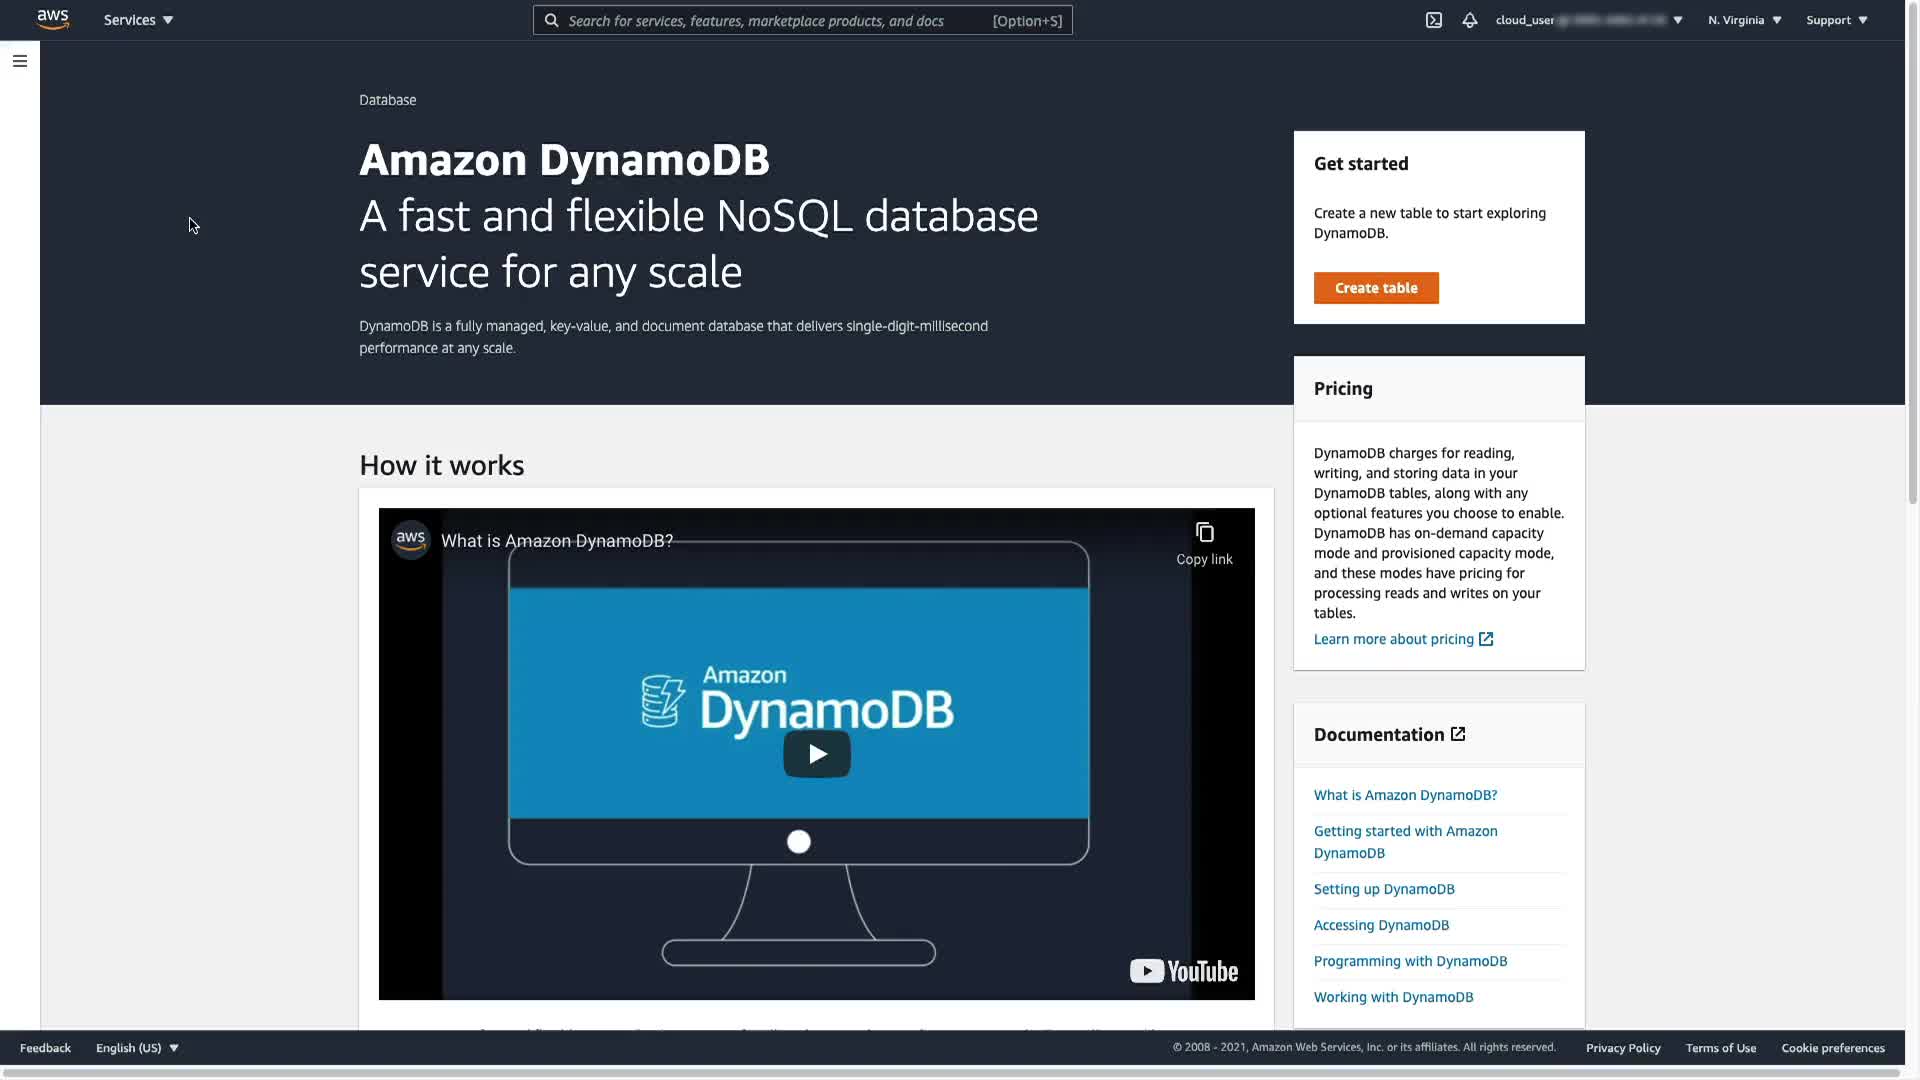The width and height of the screenshot is (1920, 1080).
Task: Click the Create table button
Action: tap(1376, 288)
